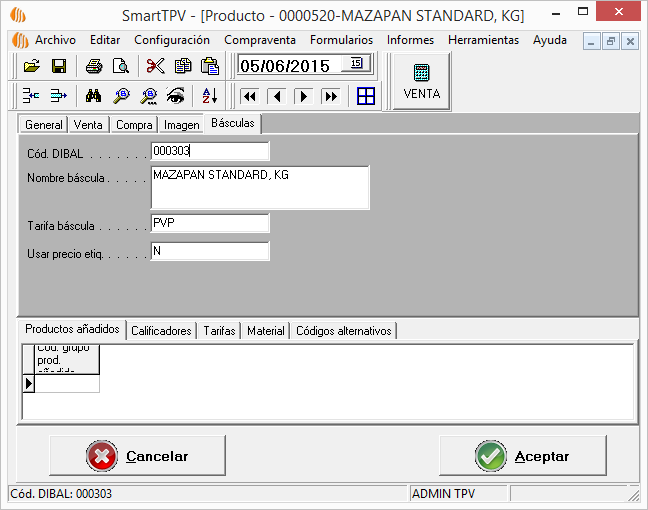Click the first magnifier filter icon
The height and width of the screenshot is (510, 648).
tap(122, 96)
